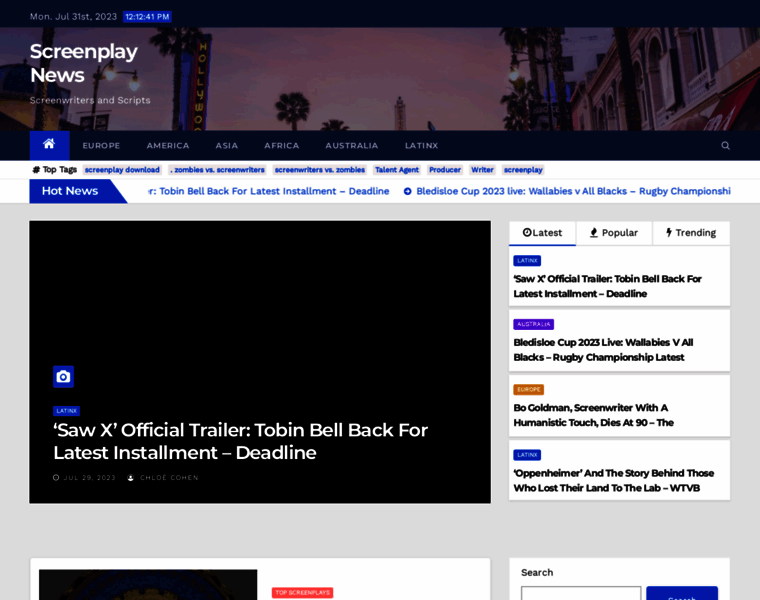This screenshot has width=760, height=600.
Task: Open the Latinx menu item
Action: tap(422, 145)
